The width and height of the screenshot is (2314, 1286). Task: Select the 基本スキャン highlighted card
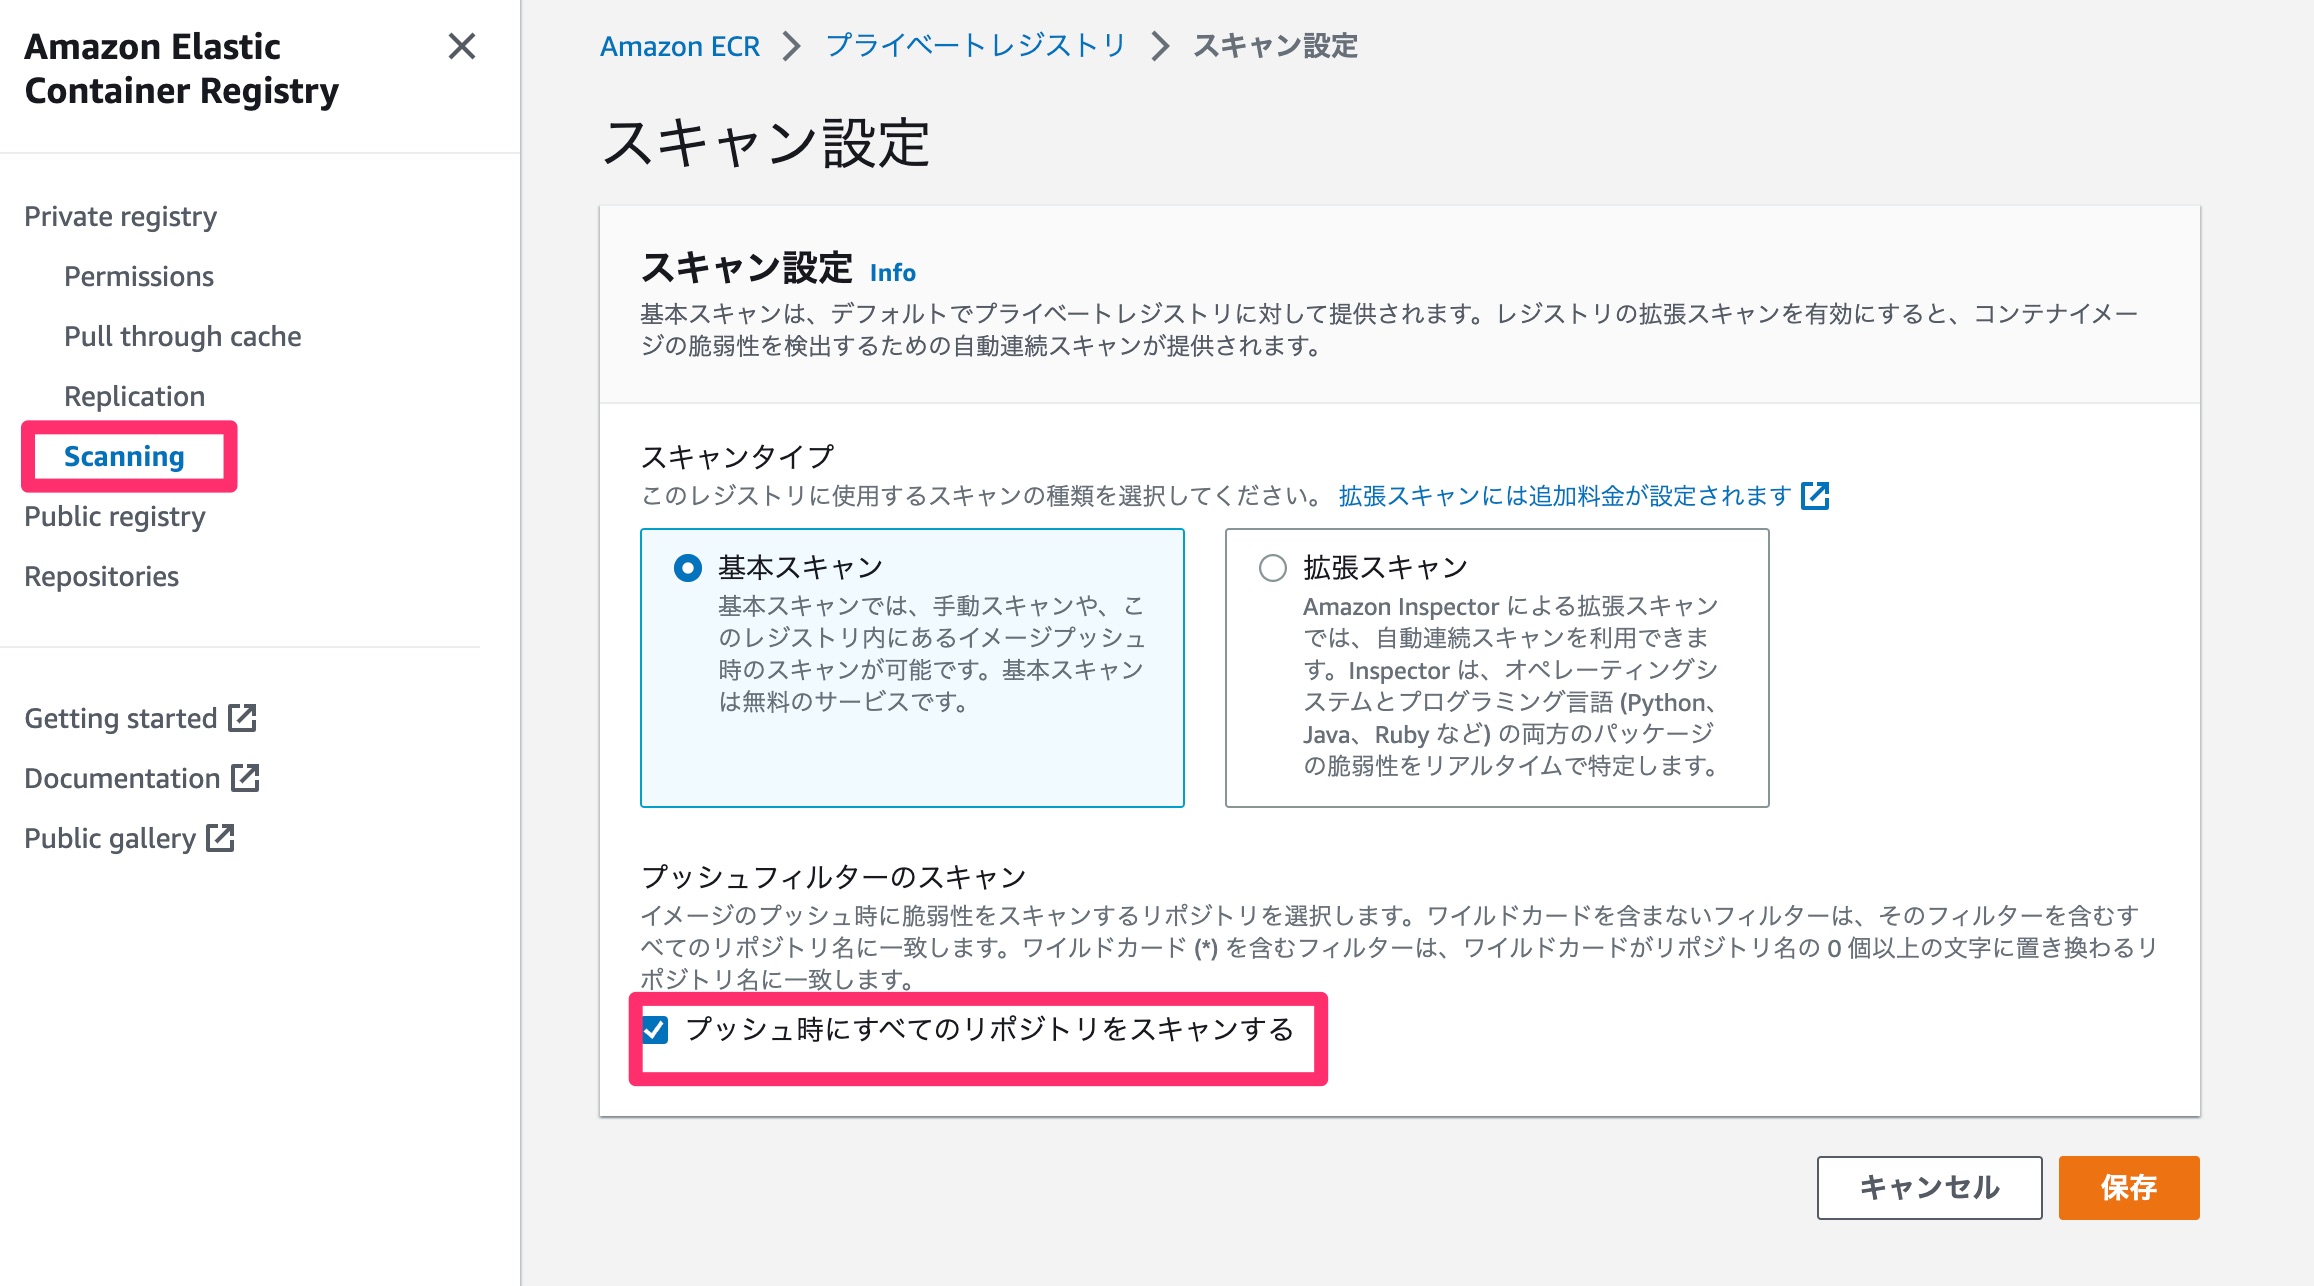pos(910,670)
